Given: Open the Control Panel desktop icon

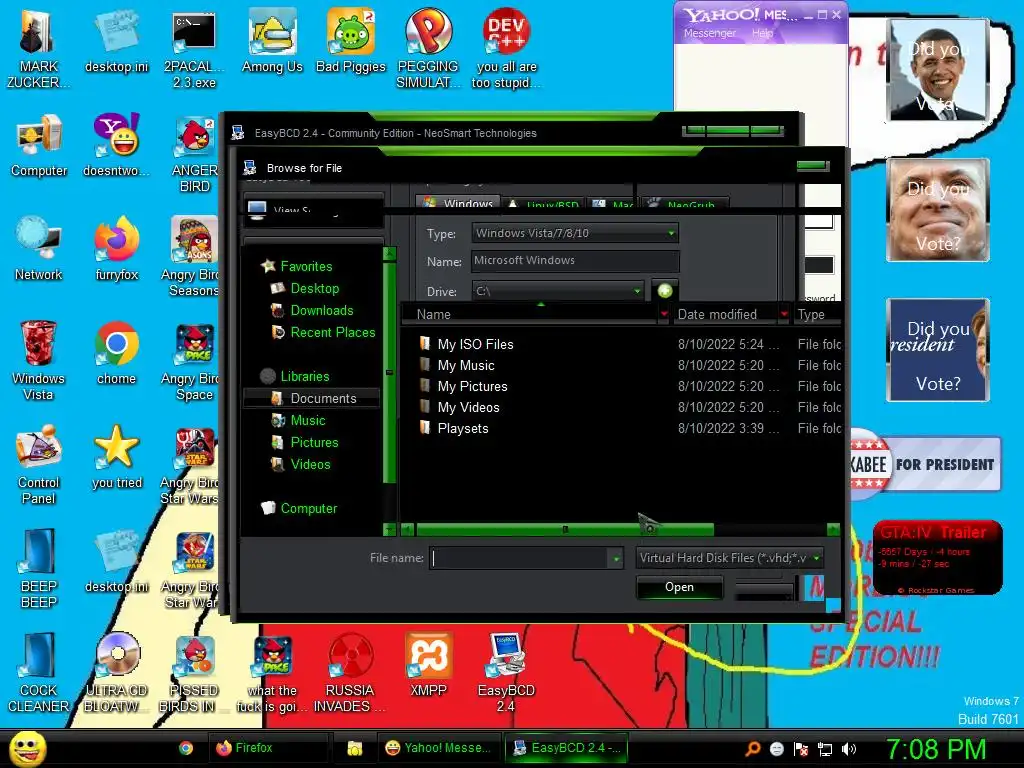Looking at the screenshot, I should click(x=39, y=464).
